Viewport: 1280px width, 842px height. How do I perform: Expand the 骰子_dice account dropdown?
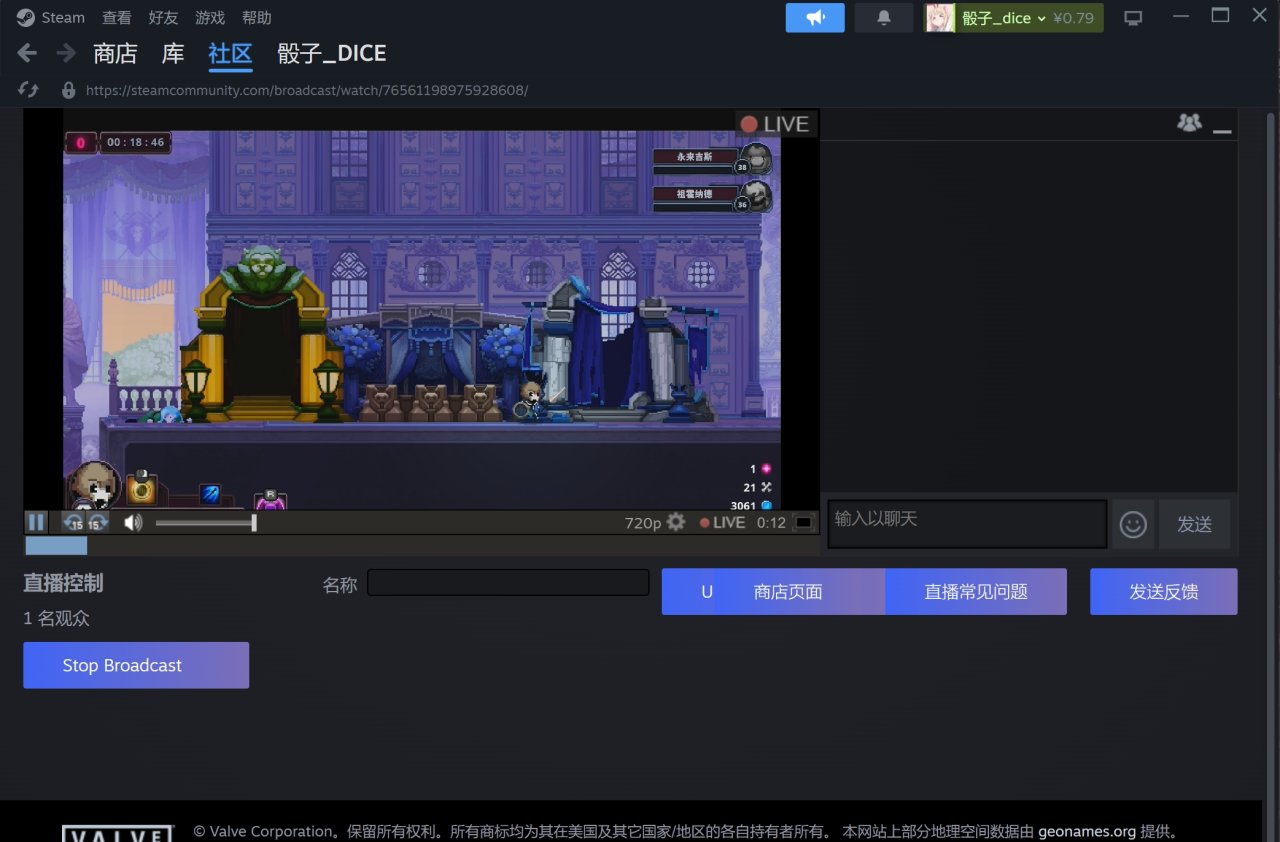tap(1004, 18)
